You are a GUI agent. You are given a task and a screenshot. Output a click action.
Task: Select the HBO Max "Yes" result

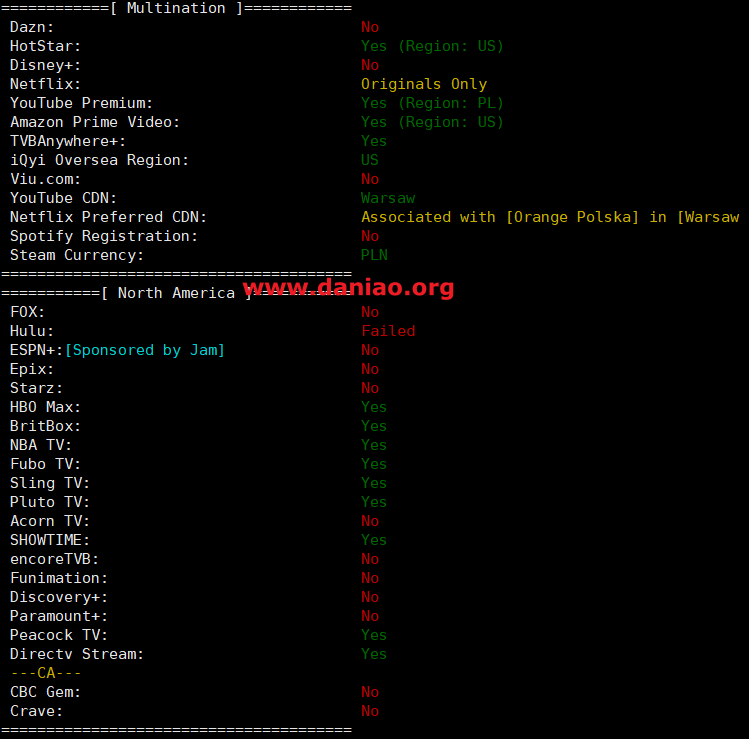[x=374, y=407]
